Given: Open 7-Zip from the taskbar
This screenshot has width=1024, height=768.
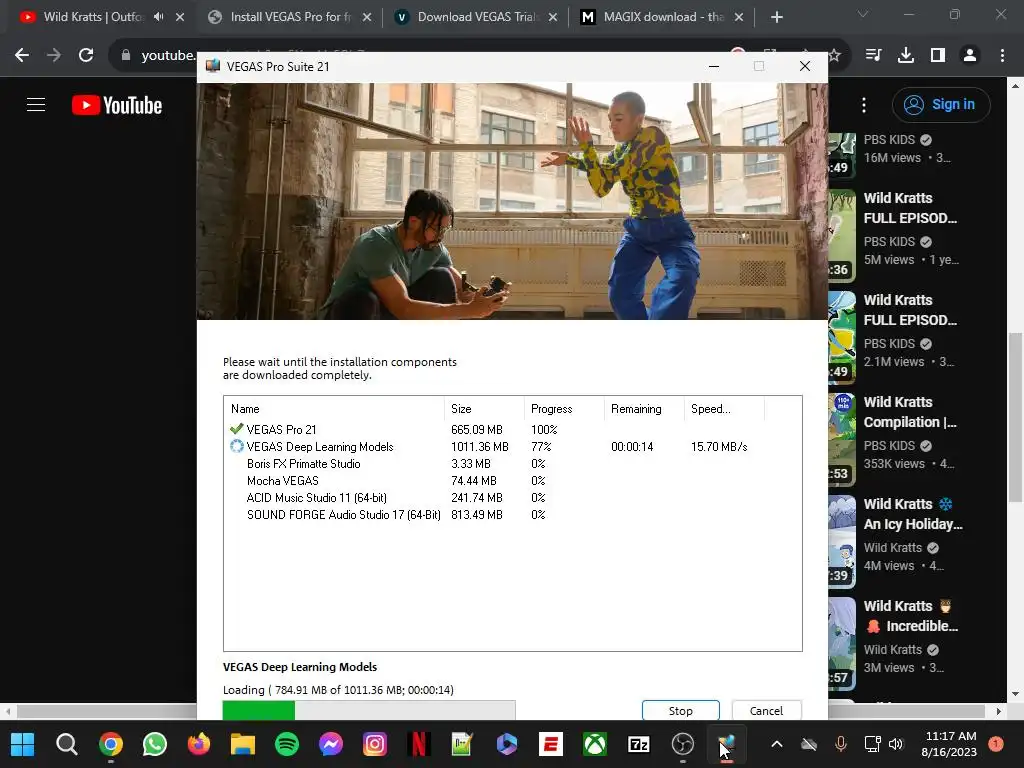Looking at the screenshot, I should click(x=639, y=744).
